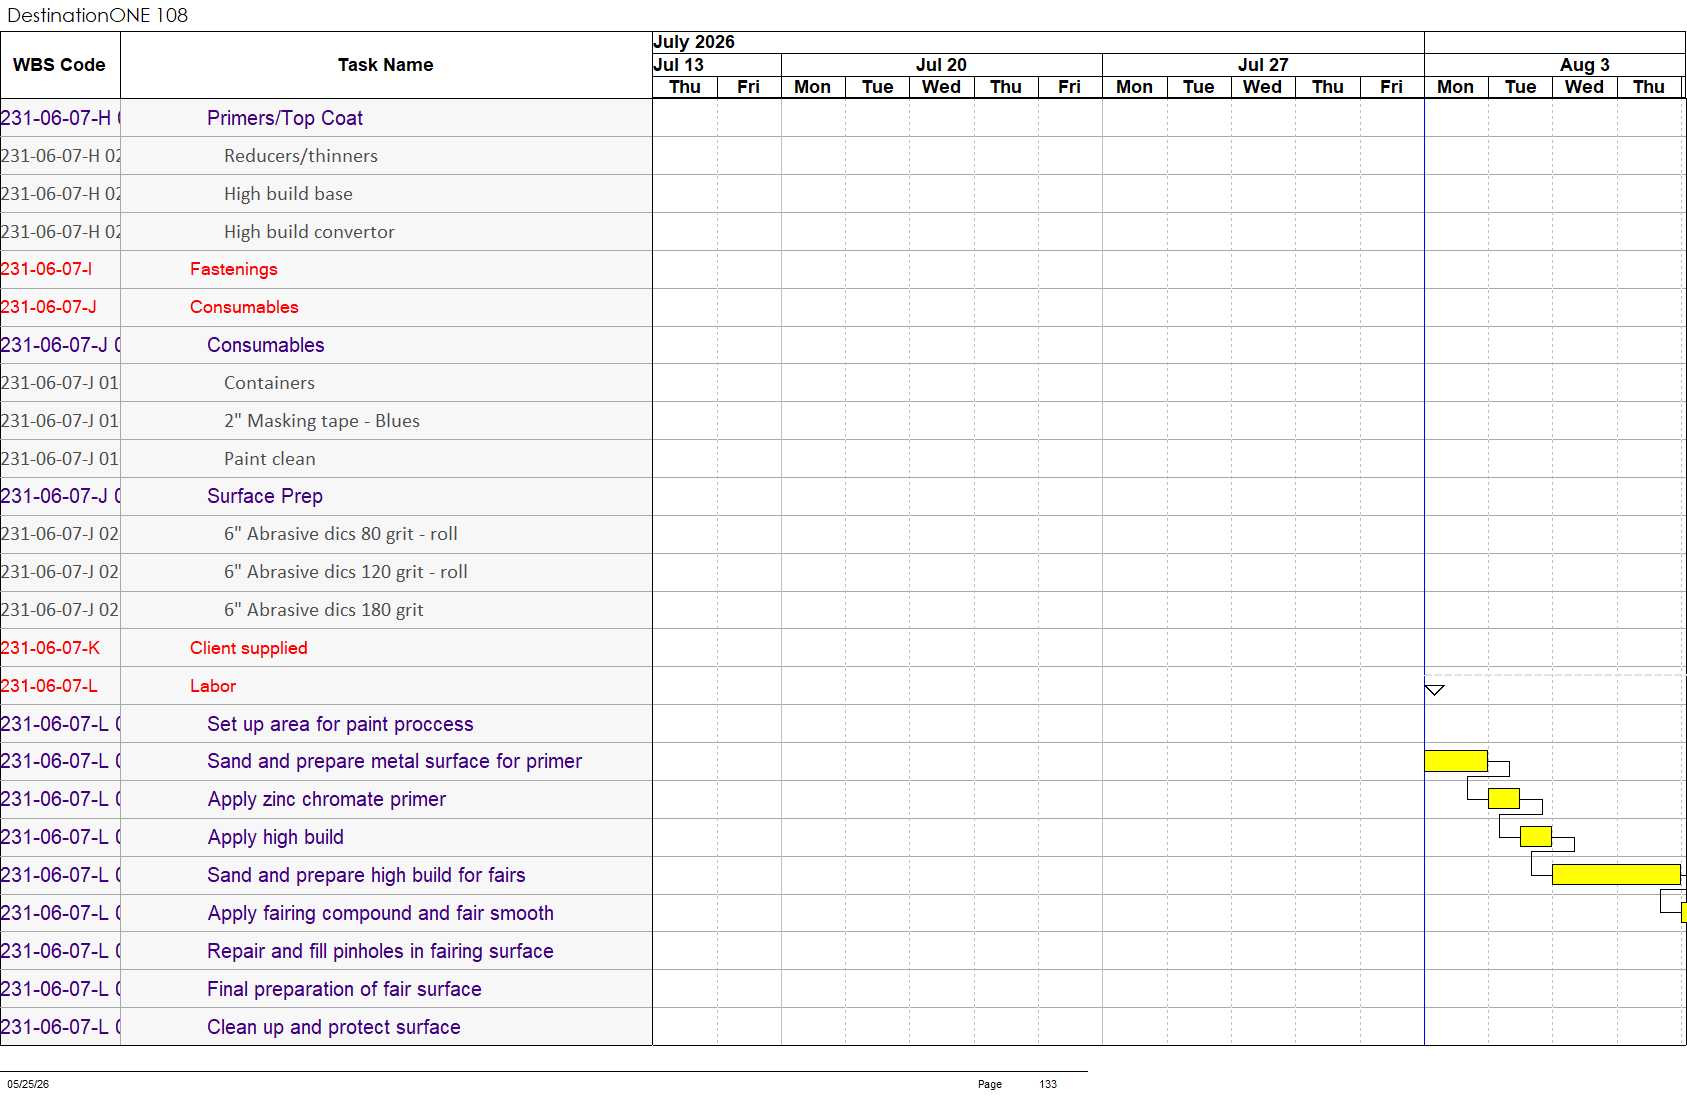Image resolution: width=1687 pixels, height=1097 pixels.
Task: Click the yellow Gantt bar for Apply high build
Action: pos(1536,836)
